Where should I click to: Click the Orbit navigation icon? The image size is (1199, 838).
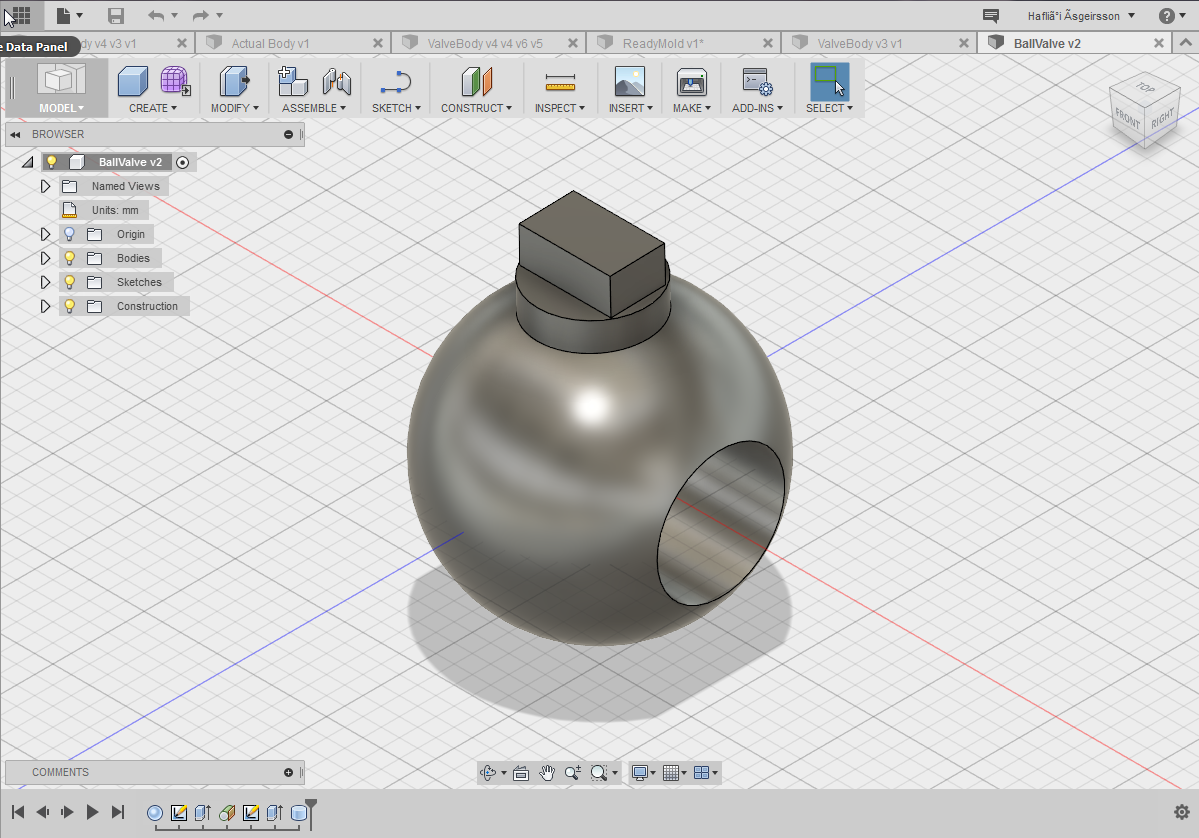pyautogui.click(x=487, y=773)
